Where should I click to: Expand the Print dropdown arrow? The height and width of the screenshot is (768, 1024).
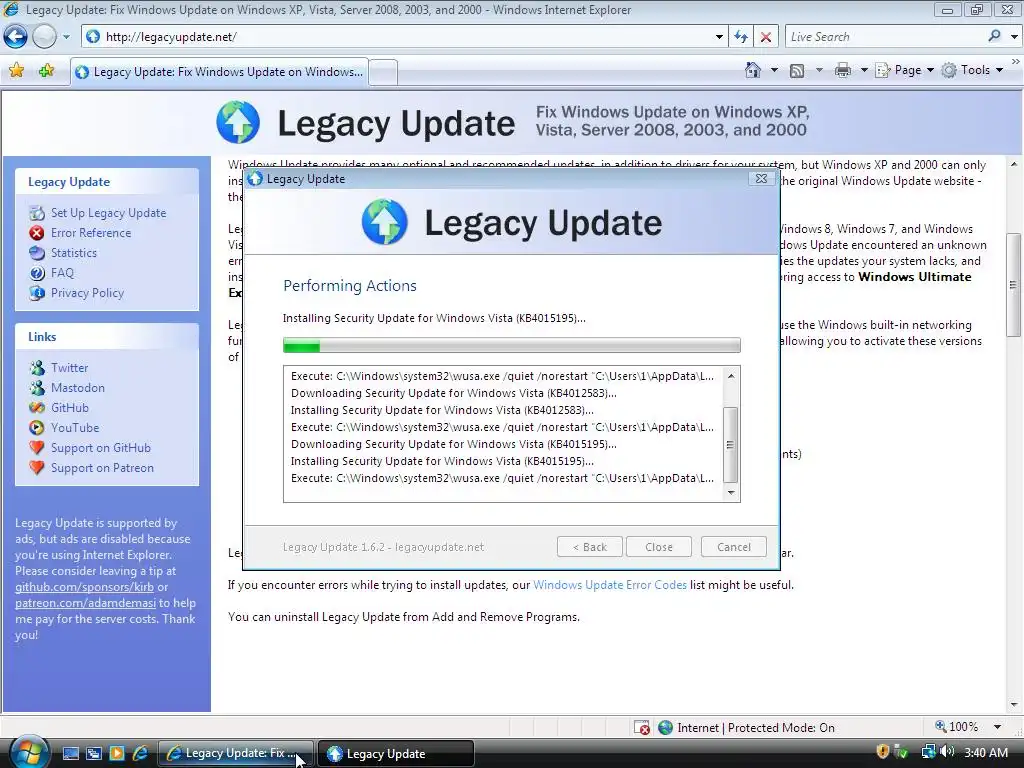(x=863, y=70)
